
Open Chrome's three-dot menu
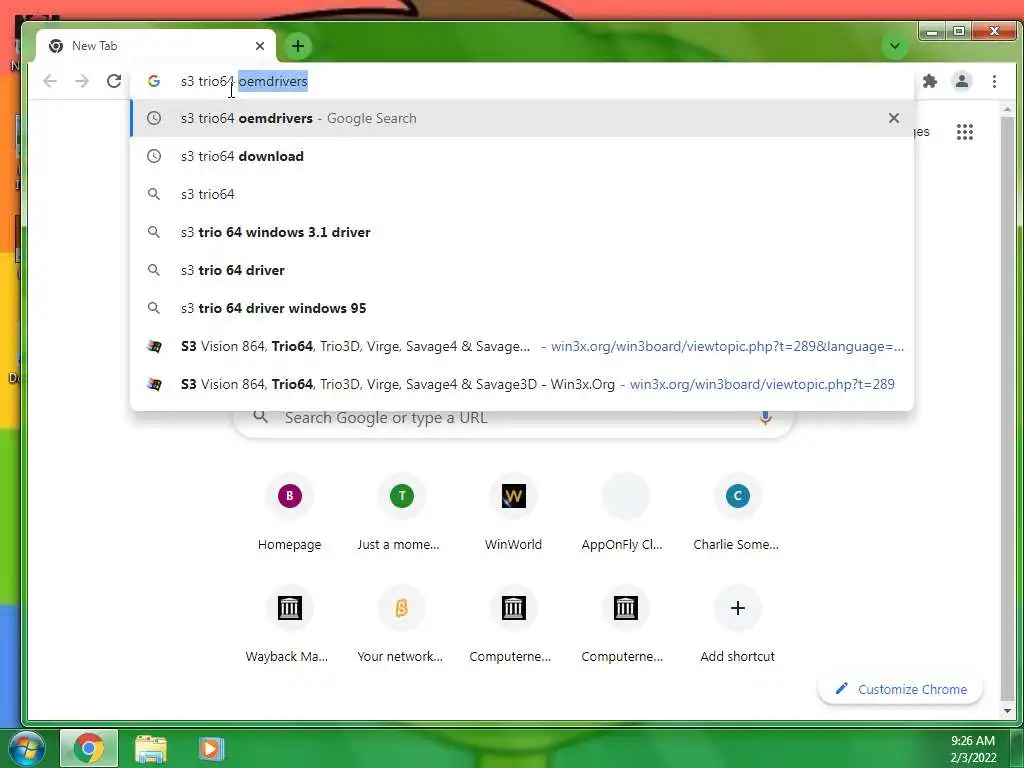(x=994, y=81)
